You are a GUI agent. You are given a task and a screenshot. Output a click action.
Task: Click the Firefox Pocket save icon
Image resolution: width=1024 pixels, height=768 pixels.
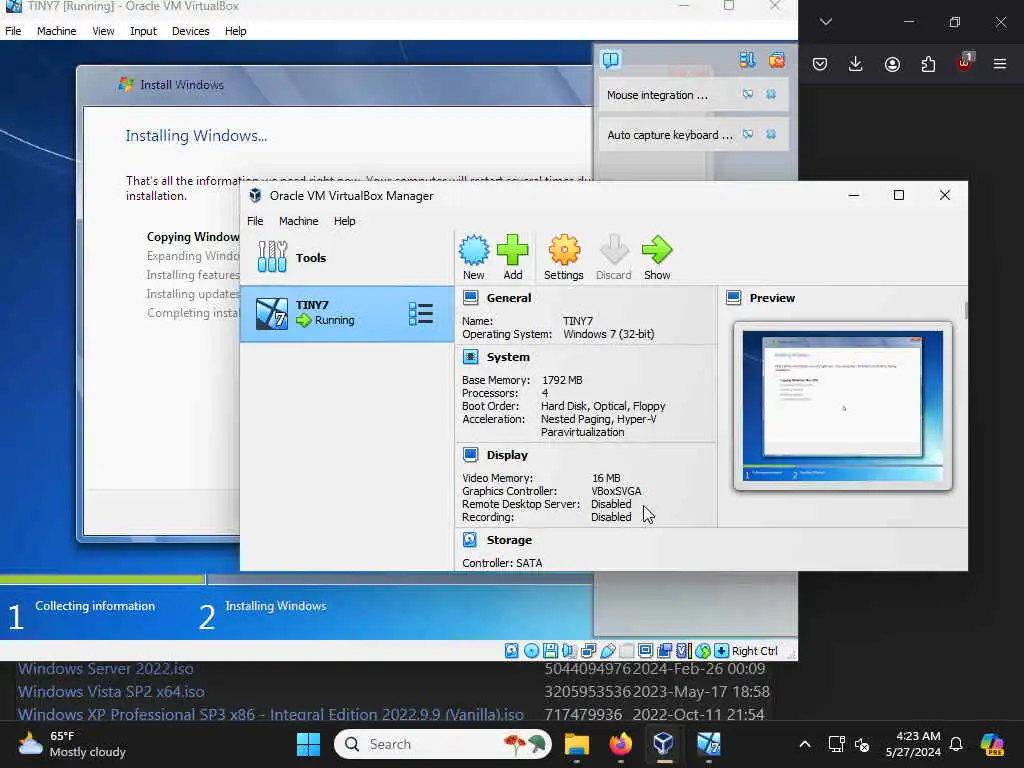point(820,64)
